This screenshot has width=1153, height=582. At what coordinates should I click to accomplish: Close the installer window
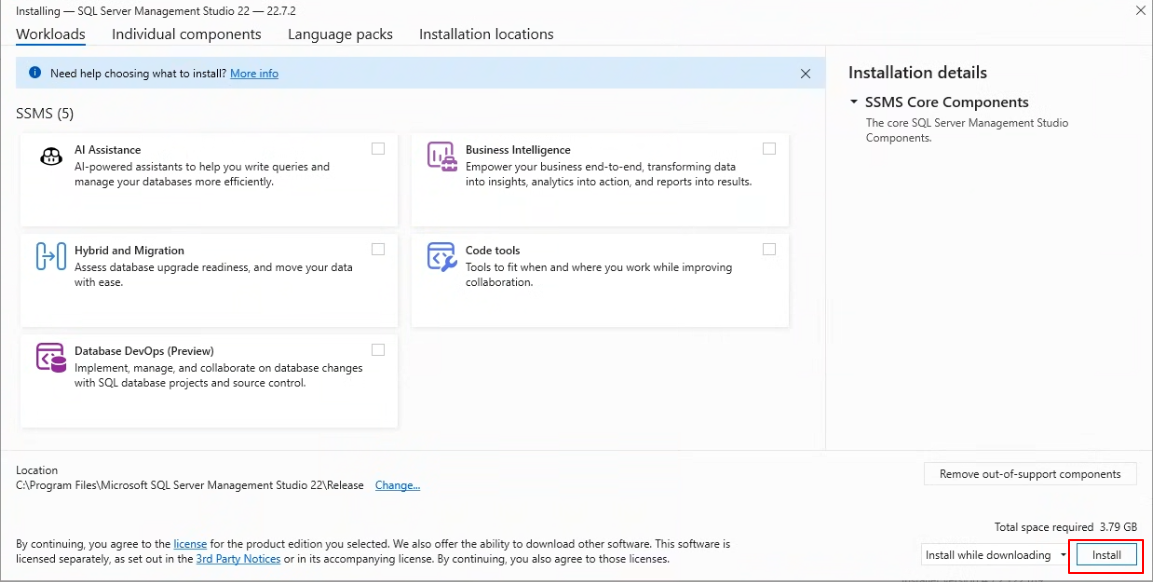1140,10
